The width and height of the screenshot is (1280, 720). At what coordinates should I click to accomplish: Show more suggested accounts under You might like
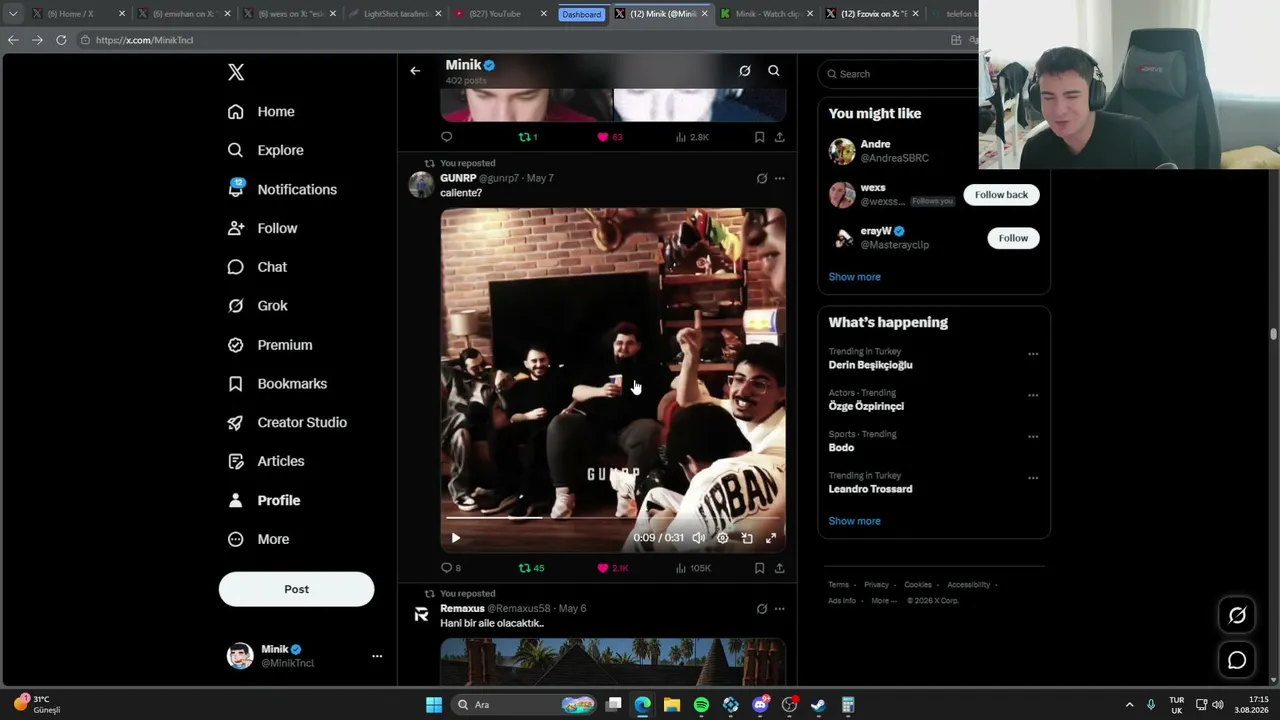tap(854, 277)
